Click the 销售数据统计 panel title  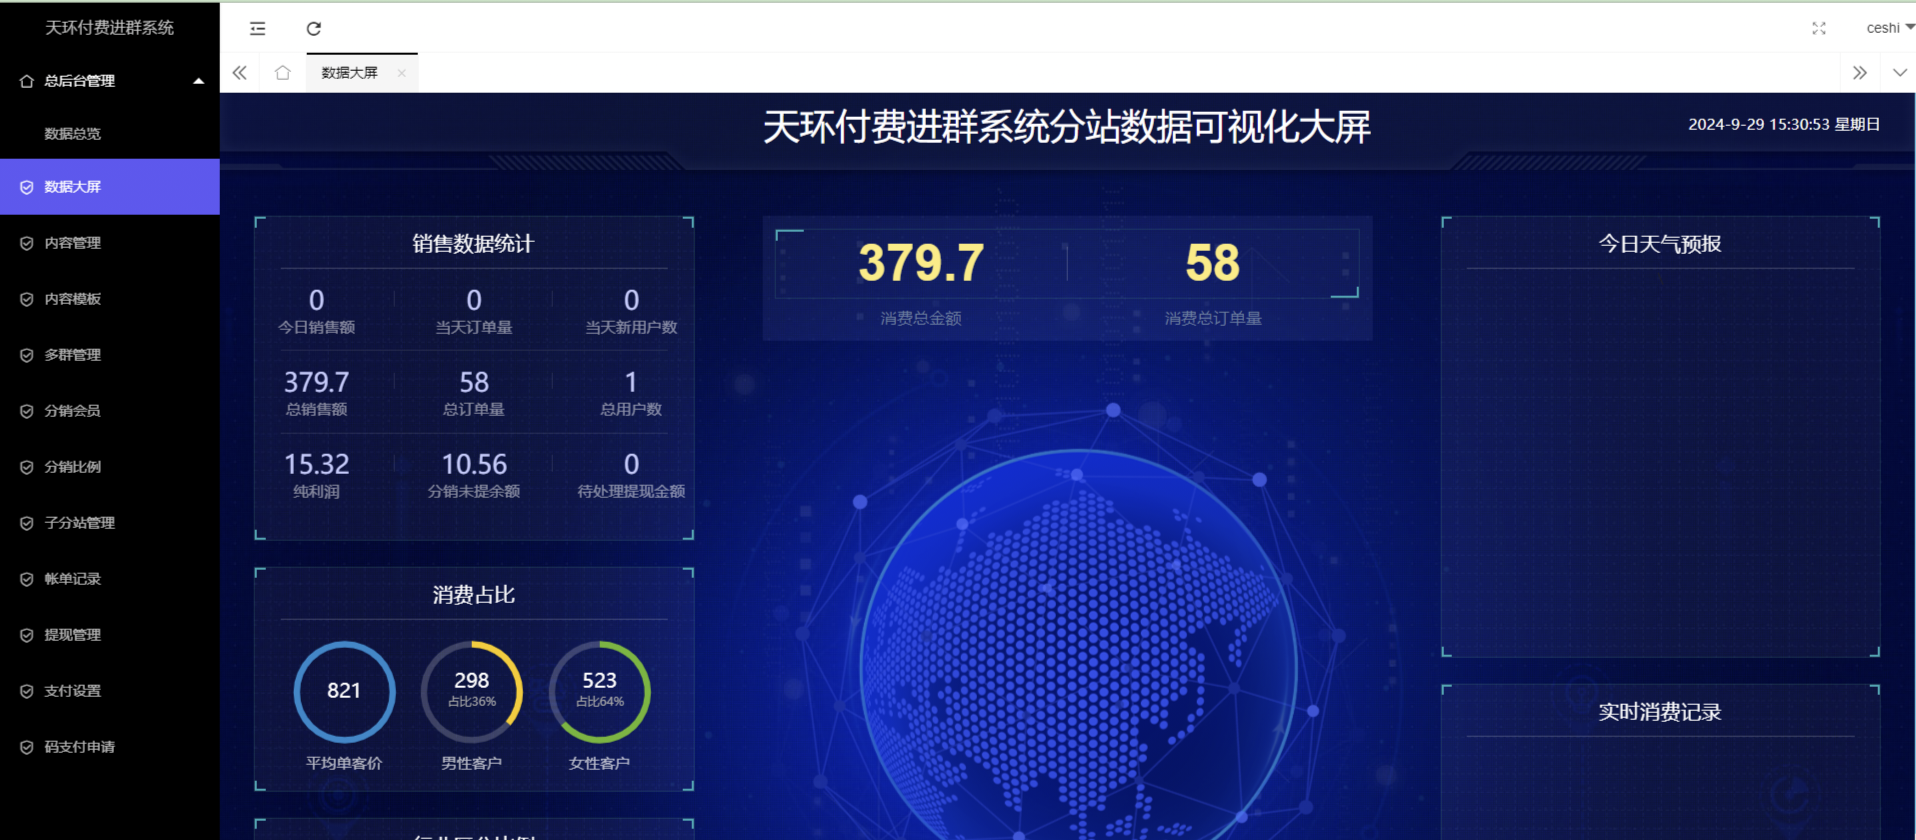473,244
